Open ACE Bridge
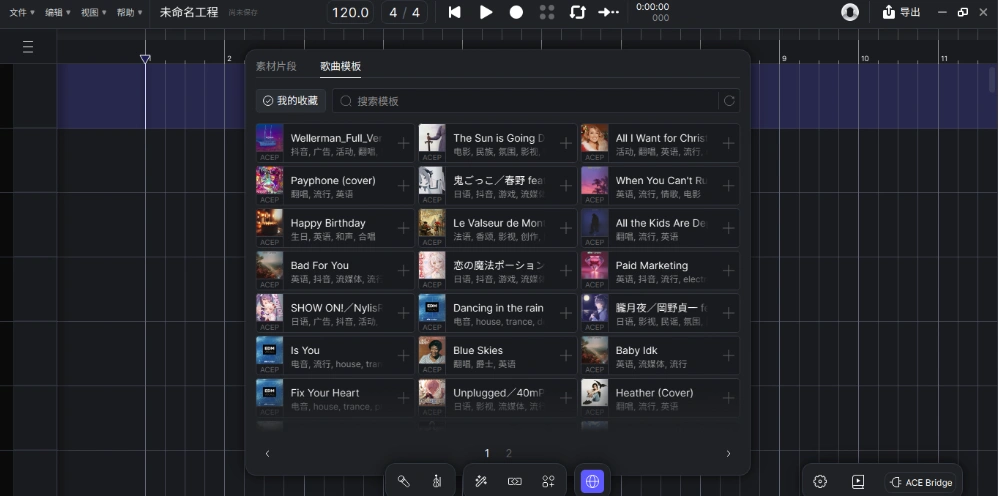This screenshot has height=496, width=999. click(921, 482)
